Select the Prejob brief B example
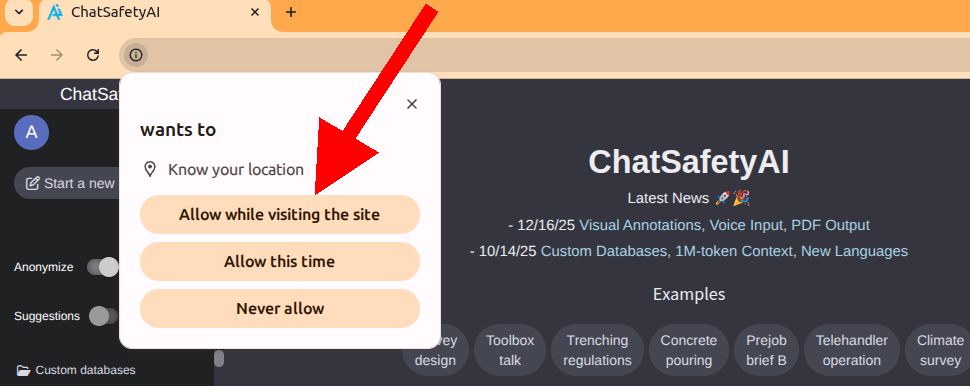This screenshot has height=386, width=970. [766, 350]
